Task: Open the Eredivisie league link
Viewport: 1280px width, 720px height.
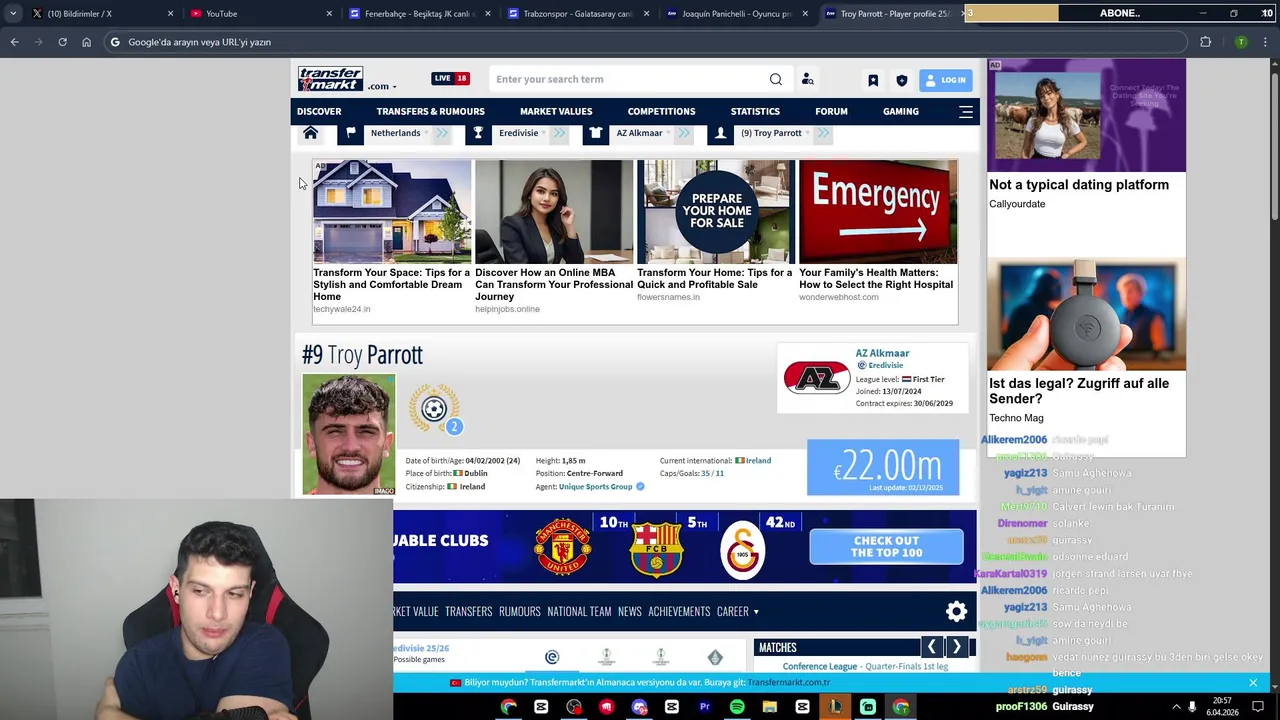Action: (x=885, y=365)
